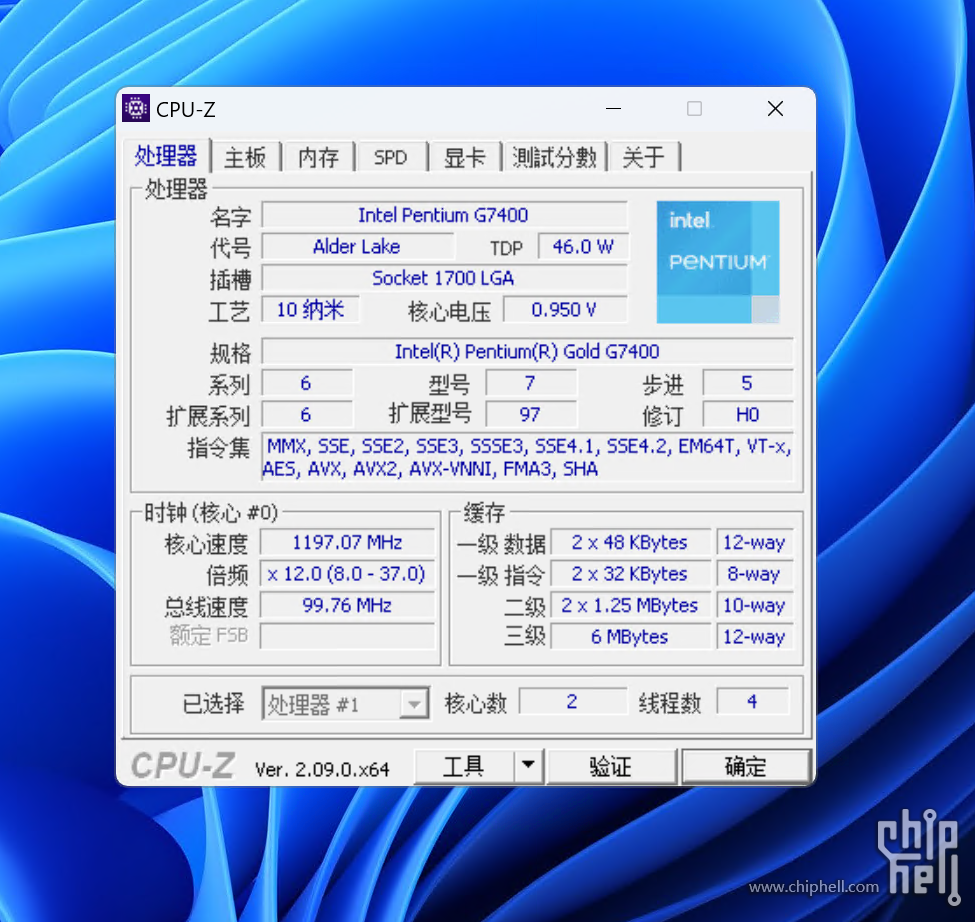This screenshot has width=975, height=922.
Task: Go to the 显卡 tab
Action: [x=464, y=157]
